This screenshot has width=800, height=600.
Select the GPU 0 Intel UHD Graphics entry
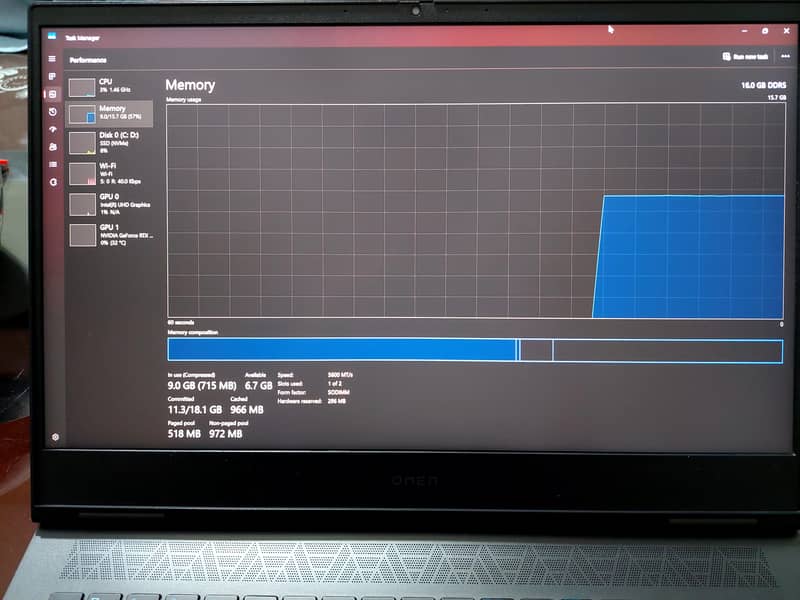point(109,204)
